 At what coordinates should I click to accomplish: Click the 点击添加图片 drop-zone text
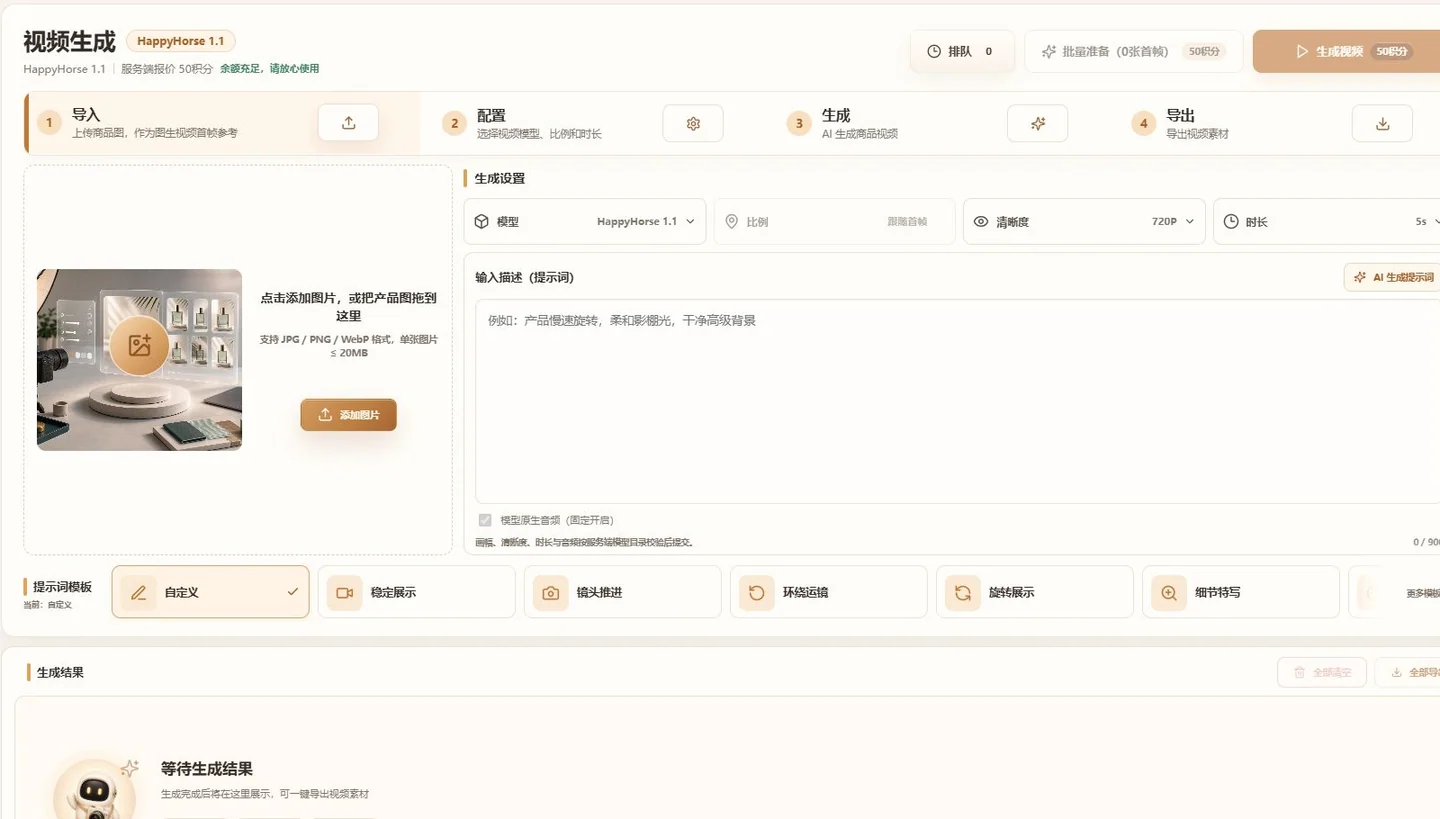348,306
